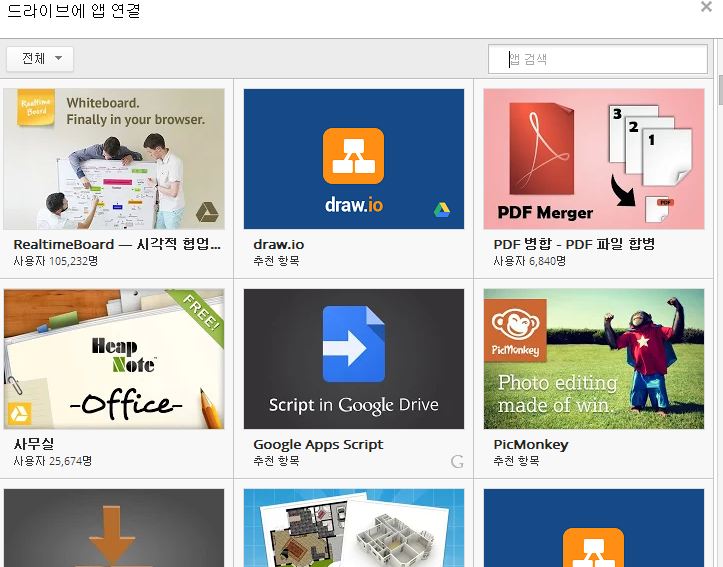Click the PicMonkey app title
This screenshot has height=567, width=723.
tap(531, 444)
